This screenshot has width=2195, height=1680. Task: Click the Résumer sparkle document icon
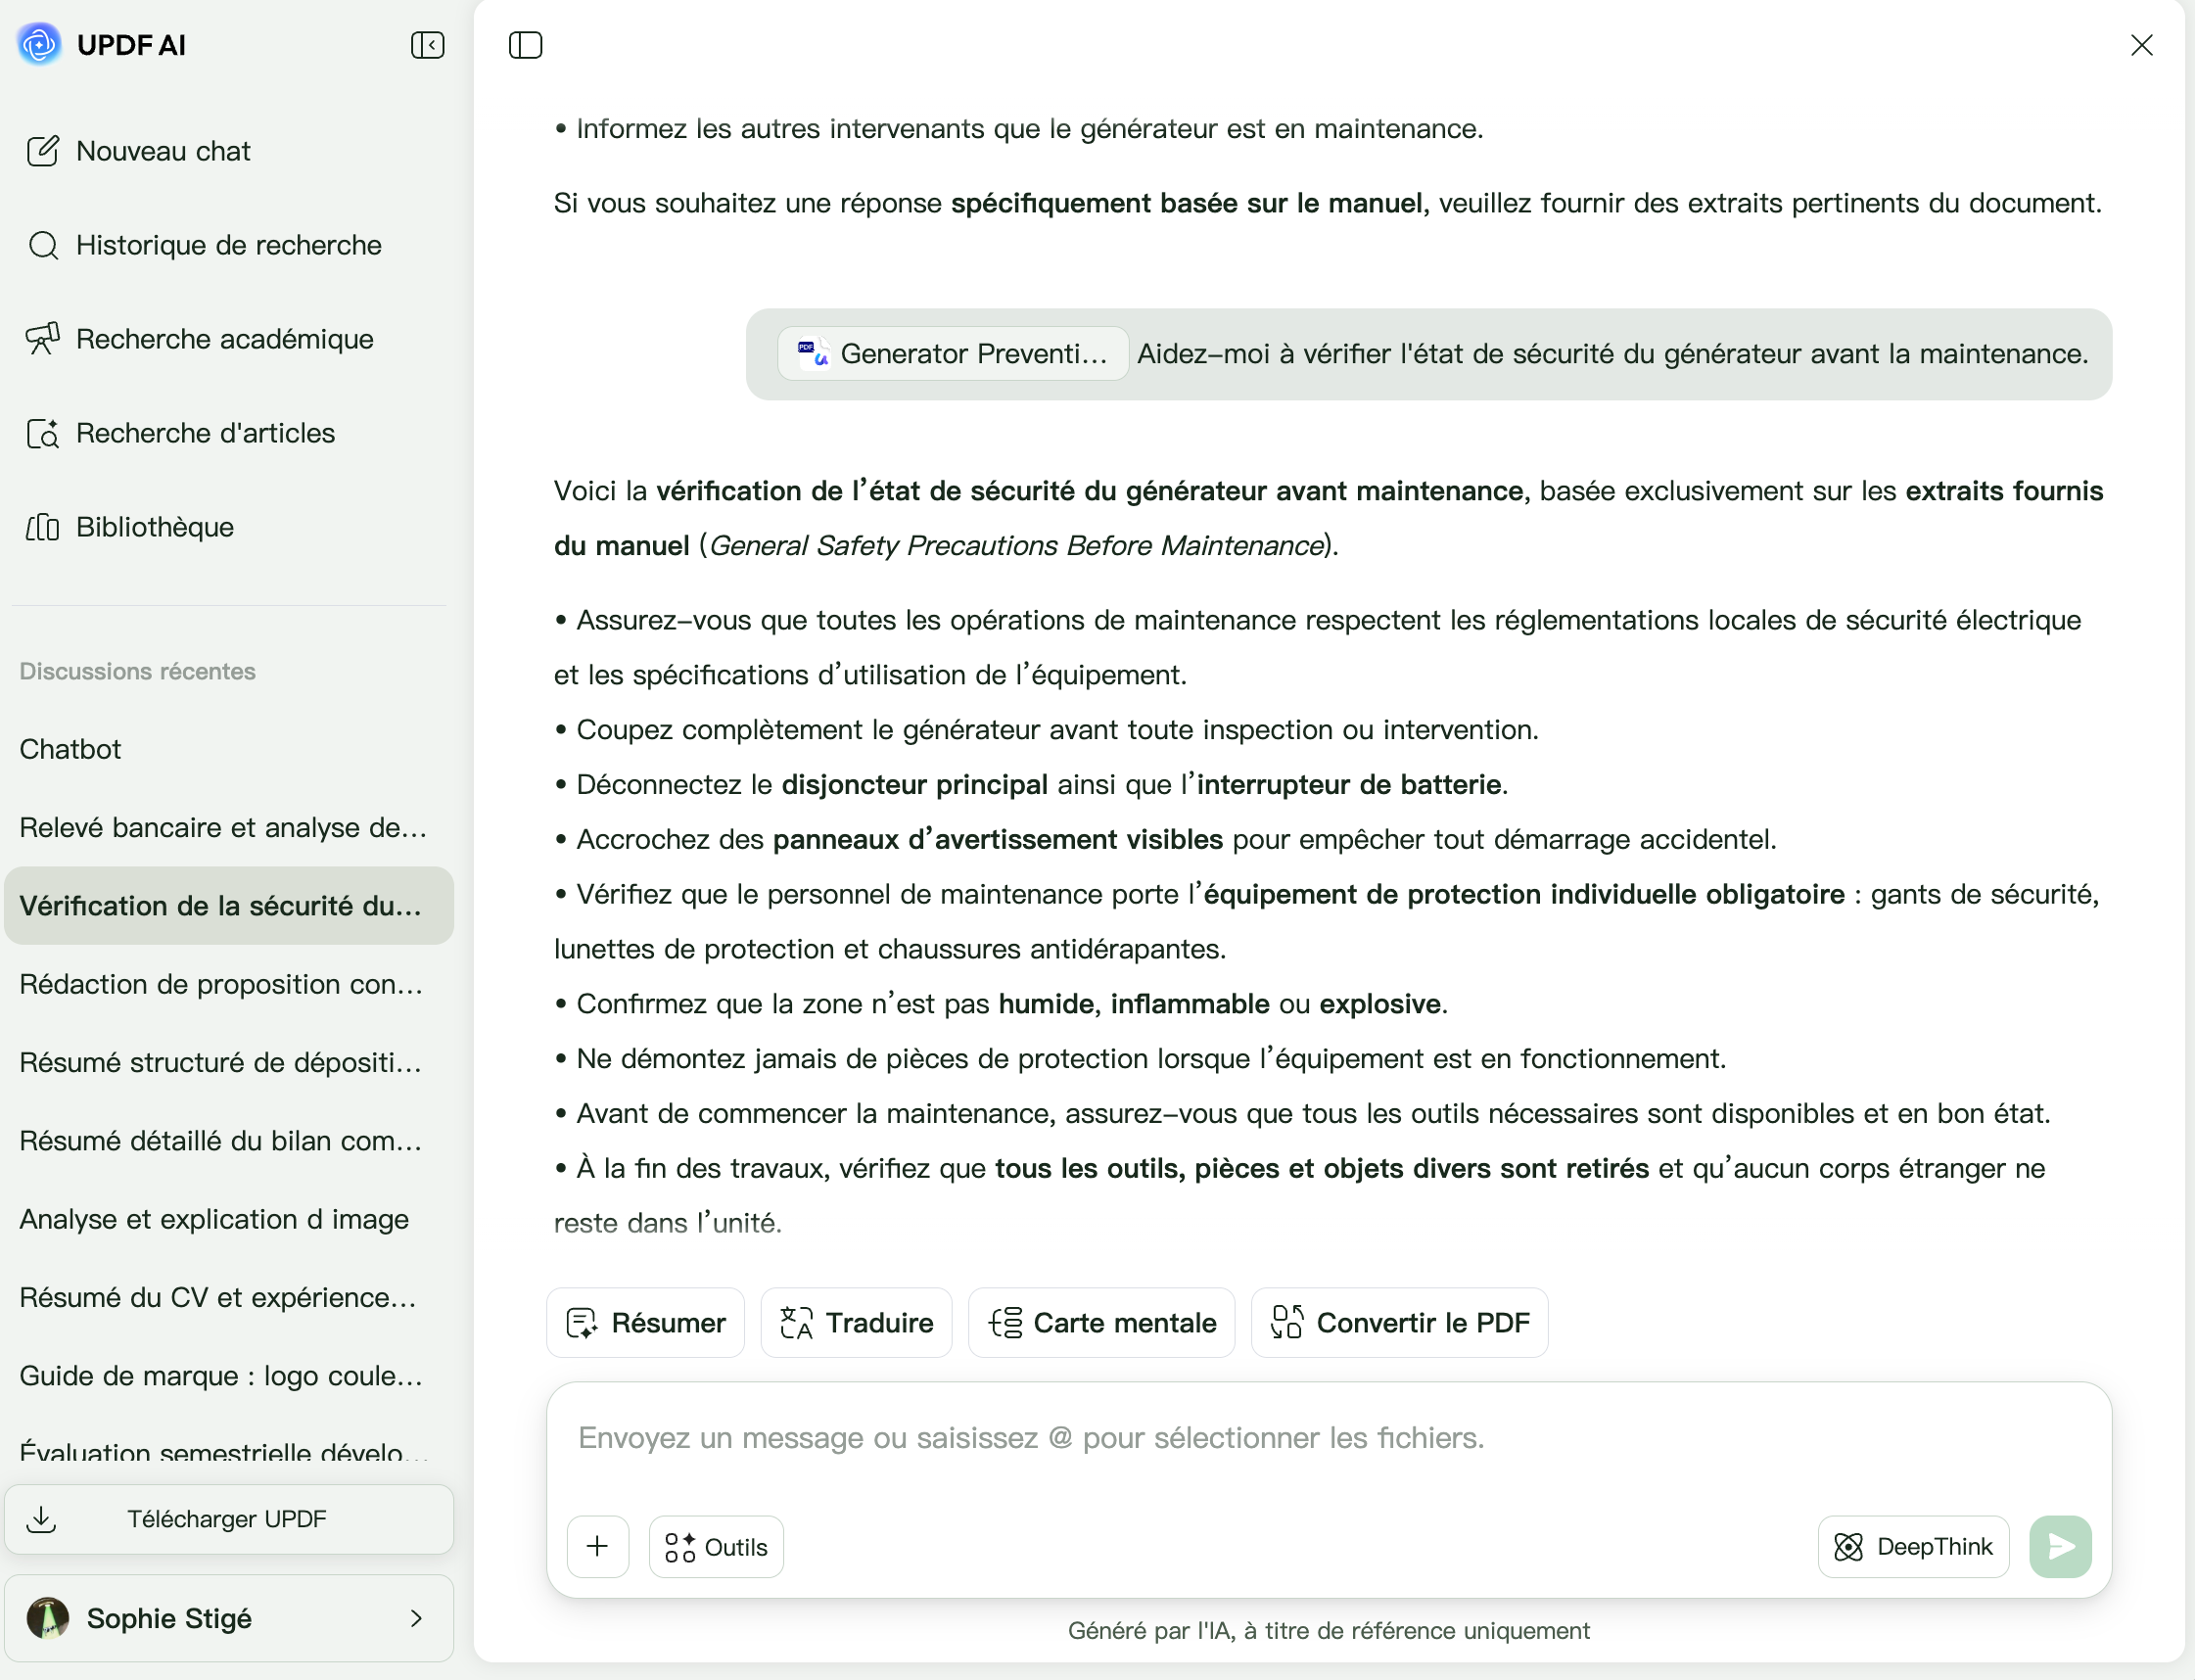pyautogui.click(x=581, y=1322)
